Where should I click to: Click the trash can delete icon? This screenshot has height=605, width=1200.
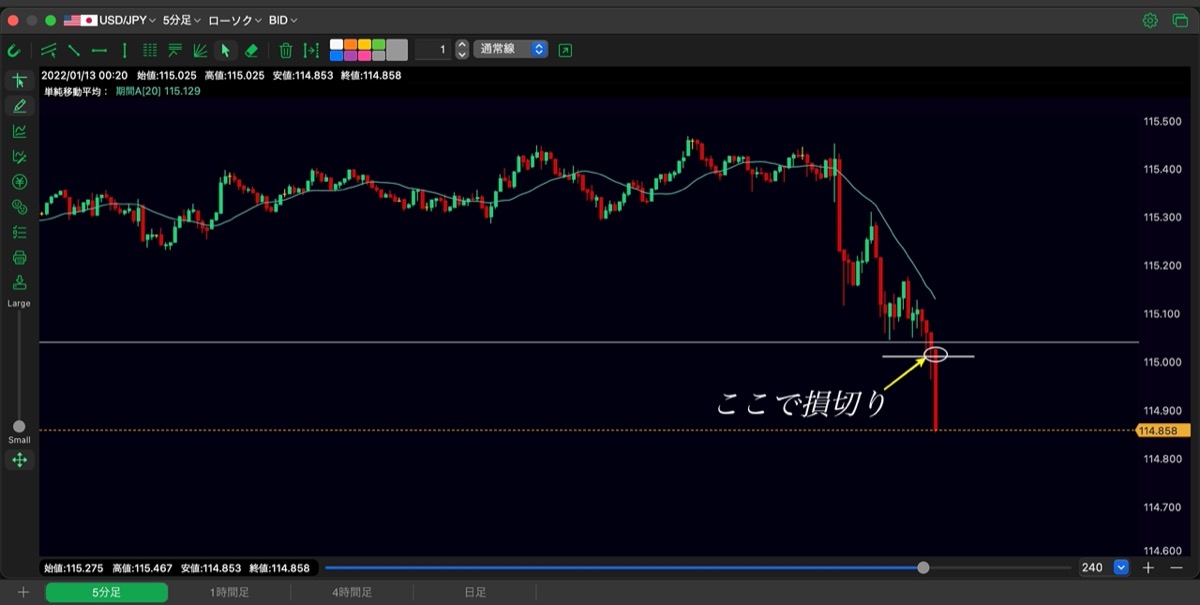pos(286,50)
